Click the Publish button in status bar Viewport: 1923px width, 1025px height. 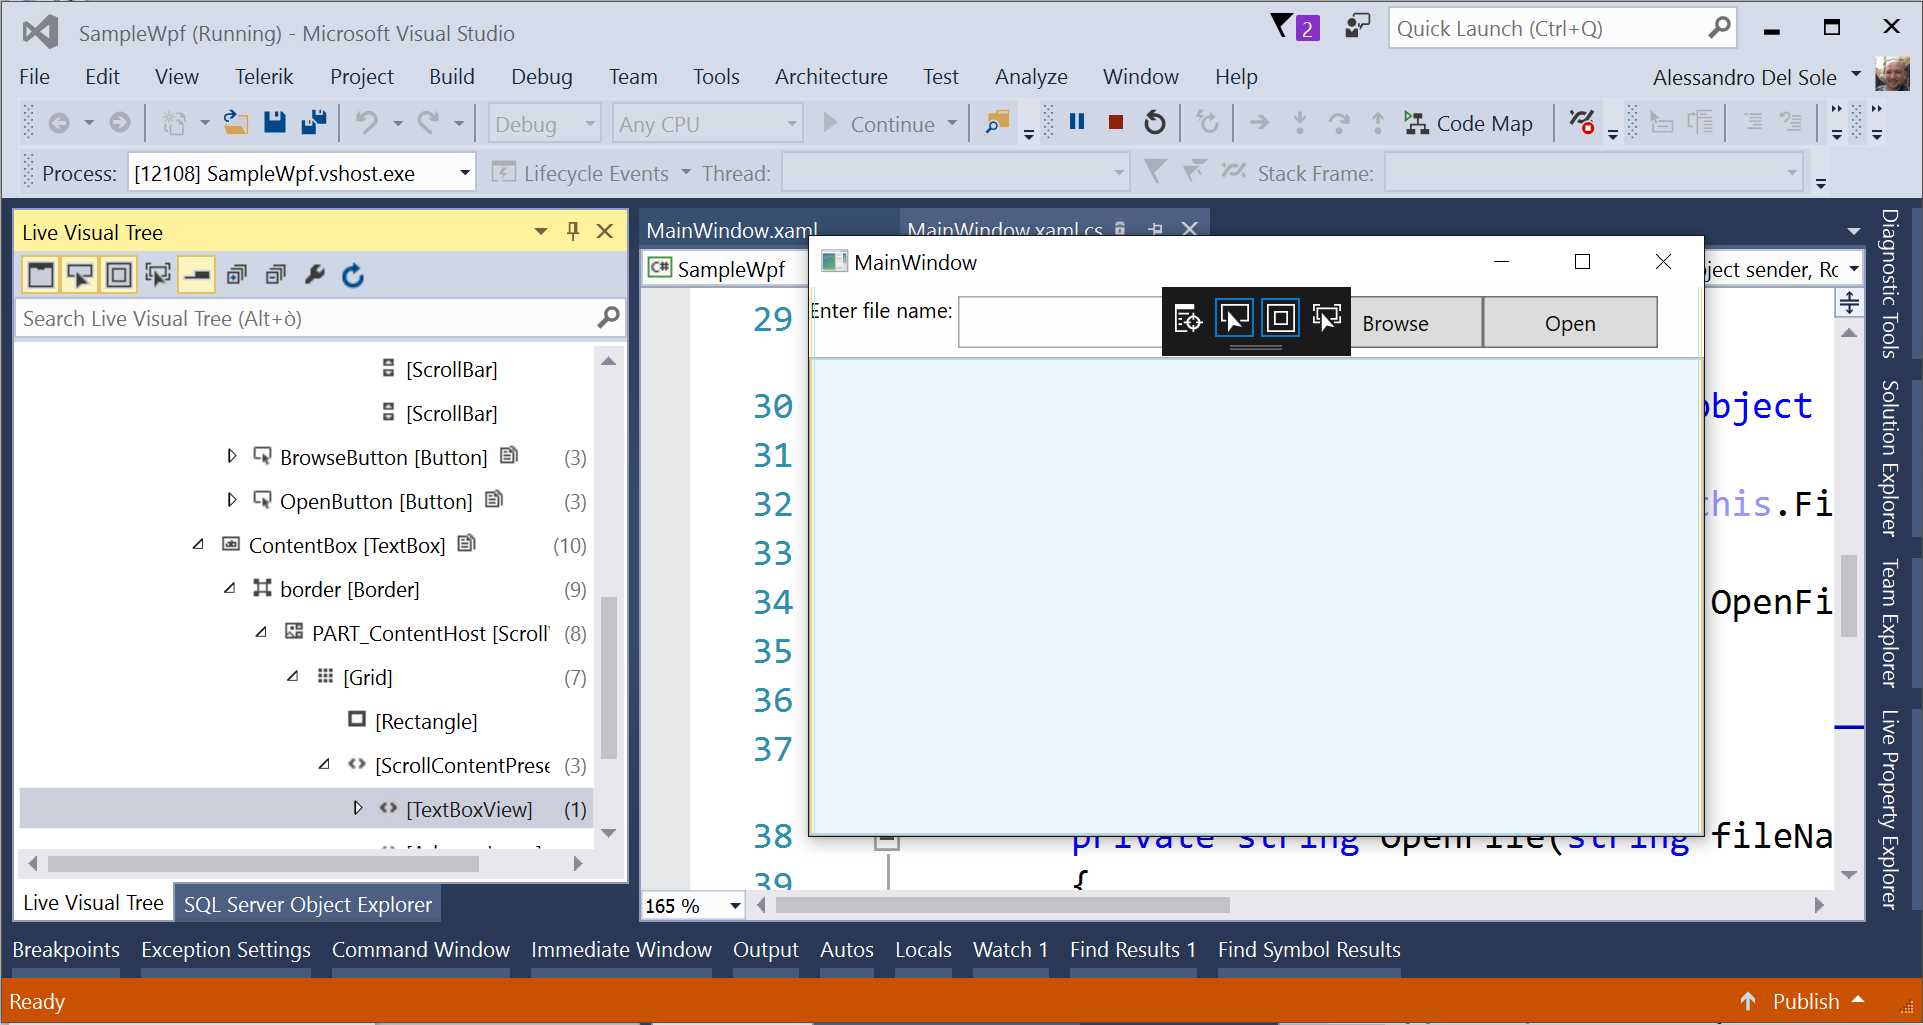point(1804,1001)
